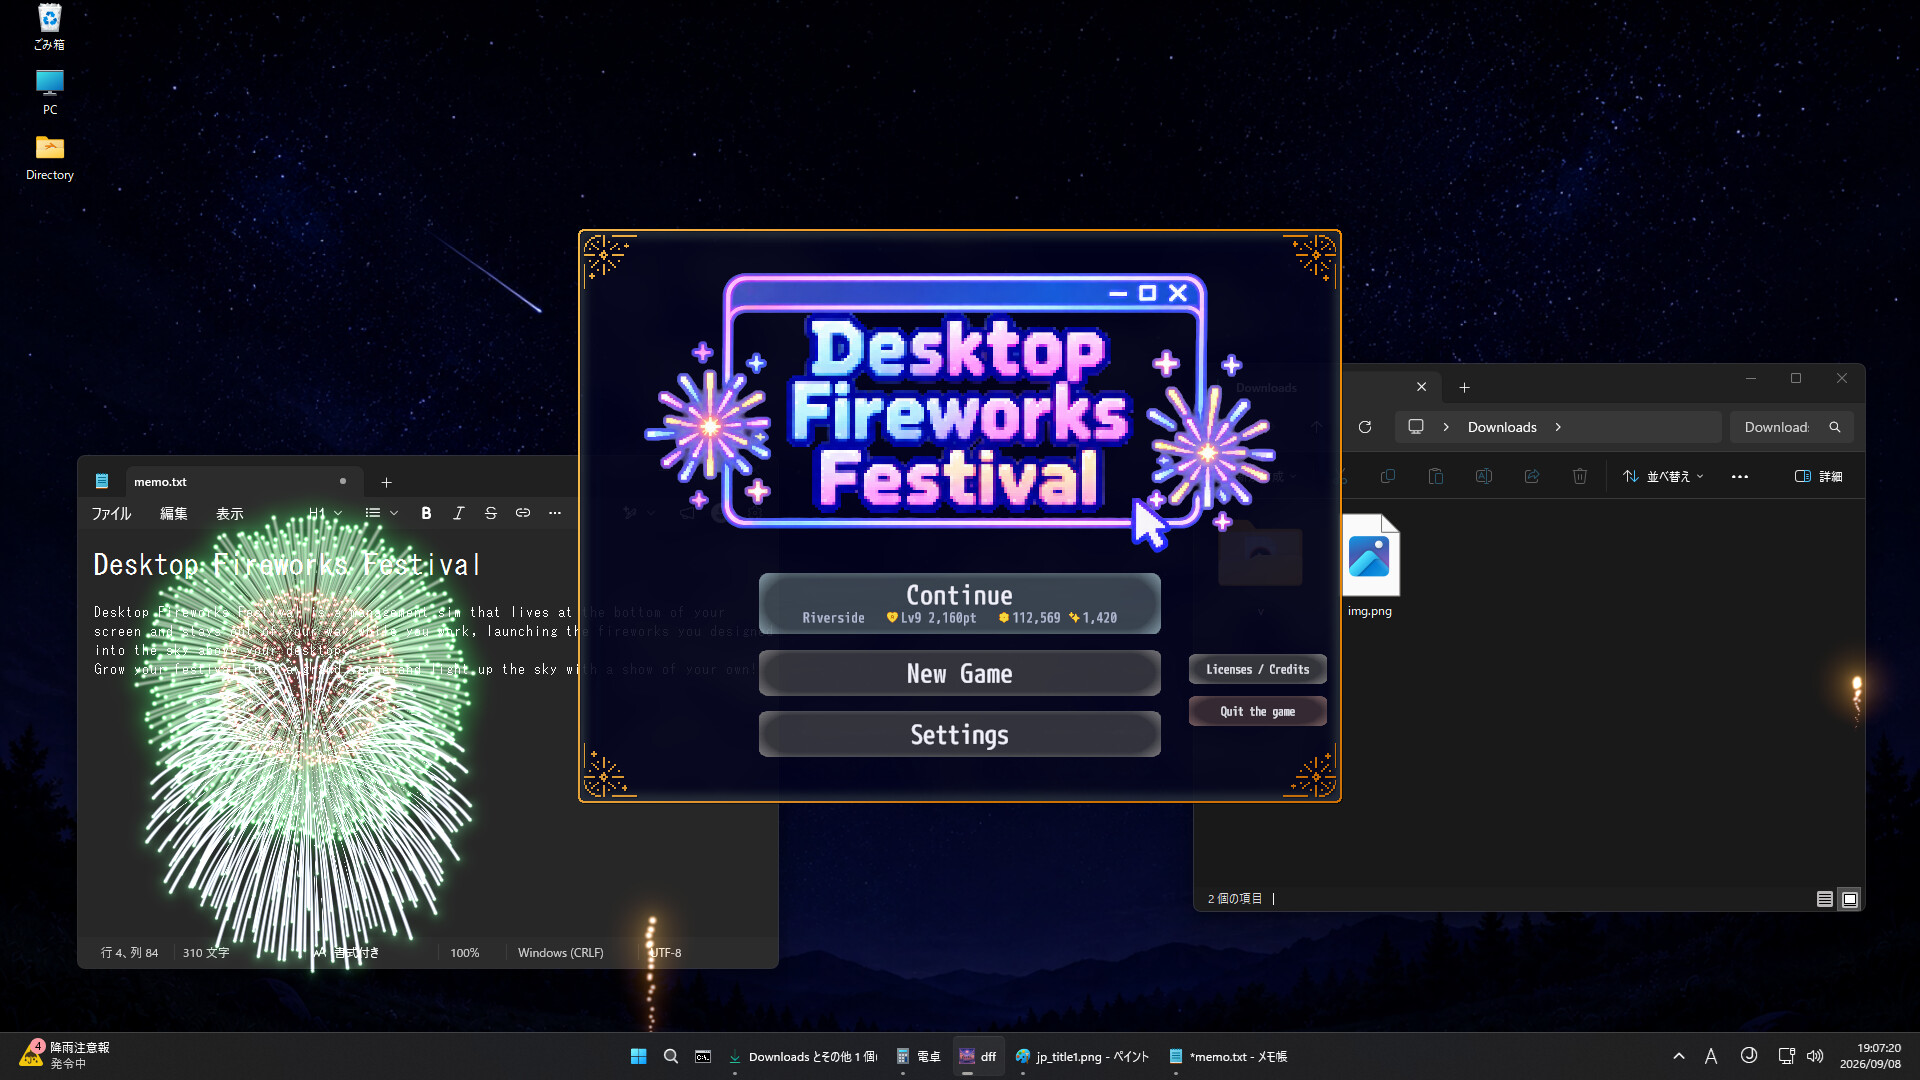Open the game Settings
1920x1080 pixels.
[x=959, y=735]
